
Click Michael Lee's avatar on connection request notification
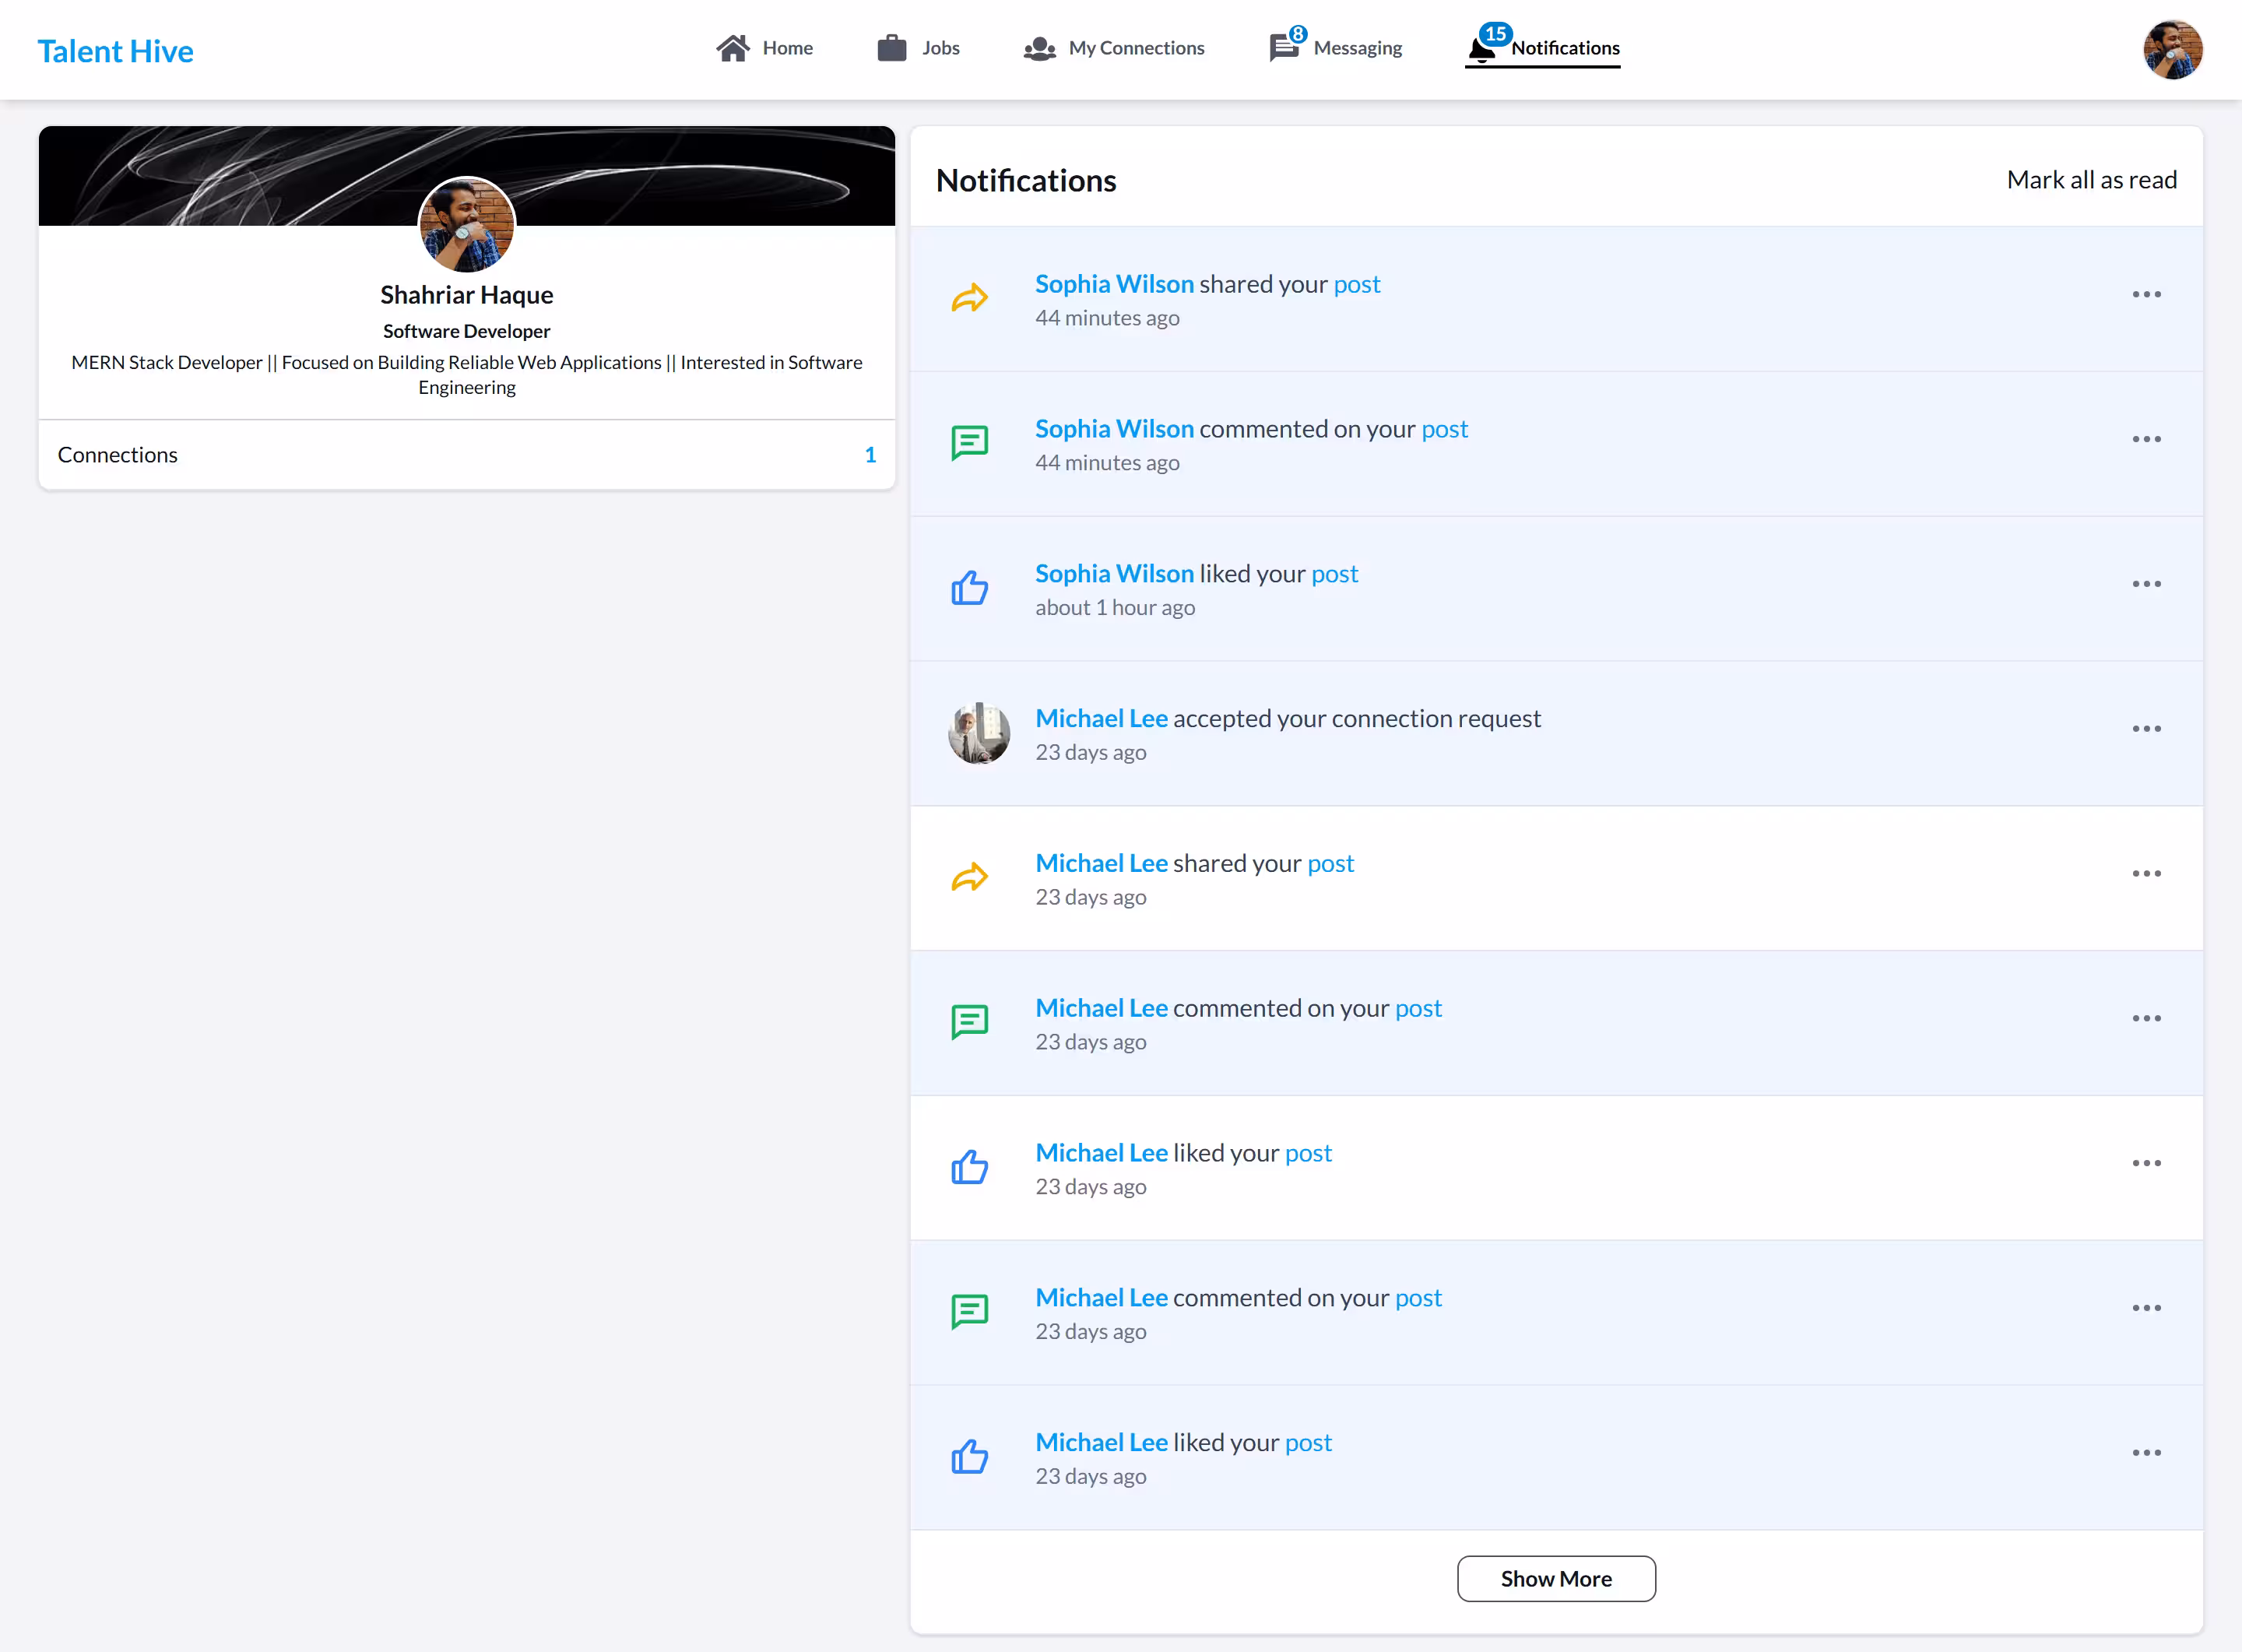tap(978, 733)
